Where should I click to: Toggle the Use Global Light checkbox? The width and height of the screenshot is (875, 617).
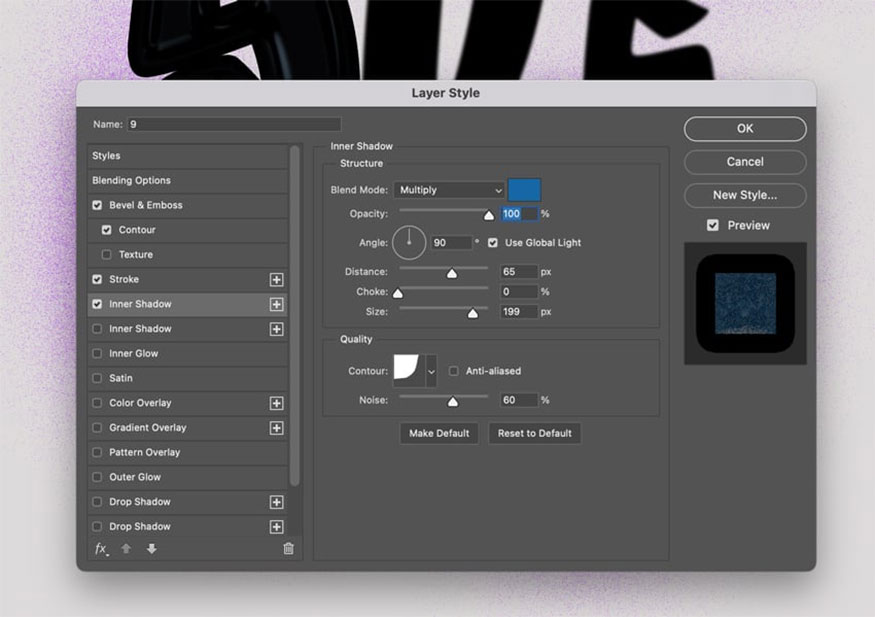(x=493, y=243)
